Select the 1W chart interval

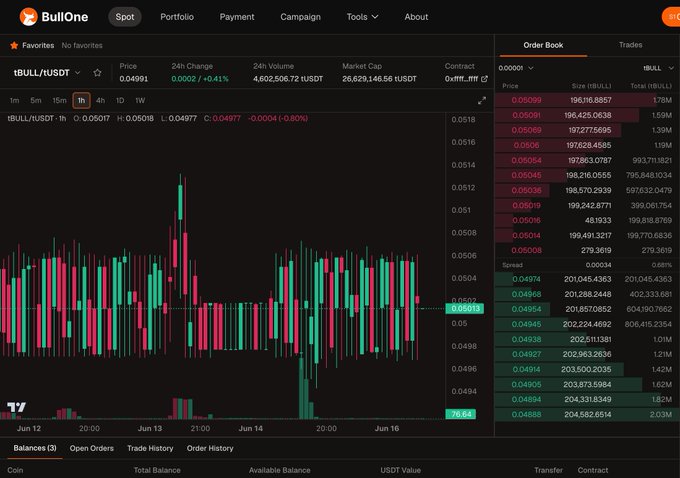[x=140, y=101]
